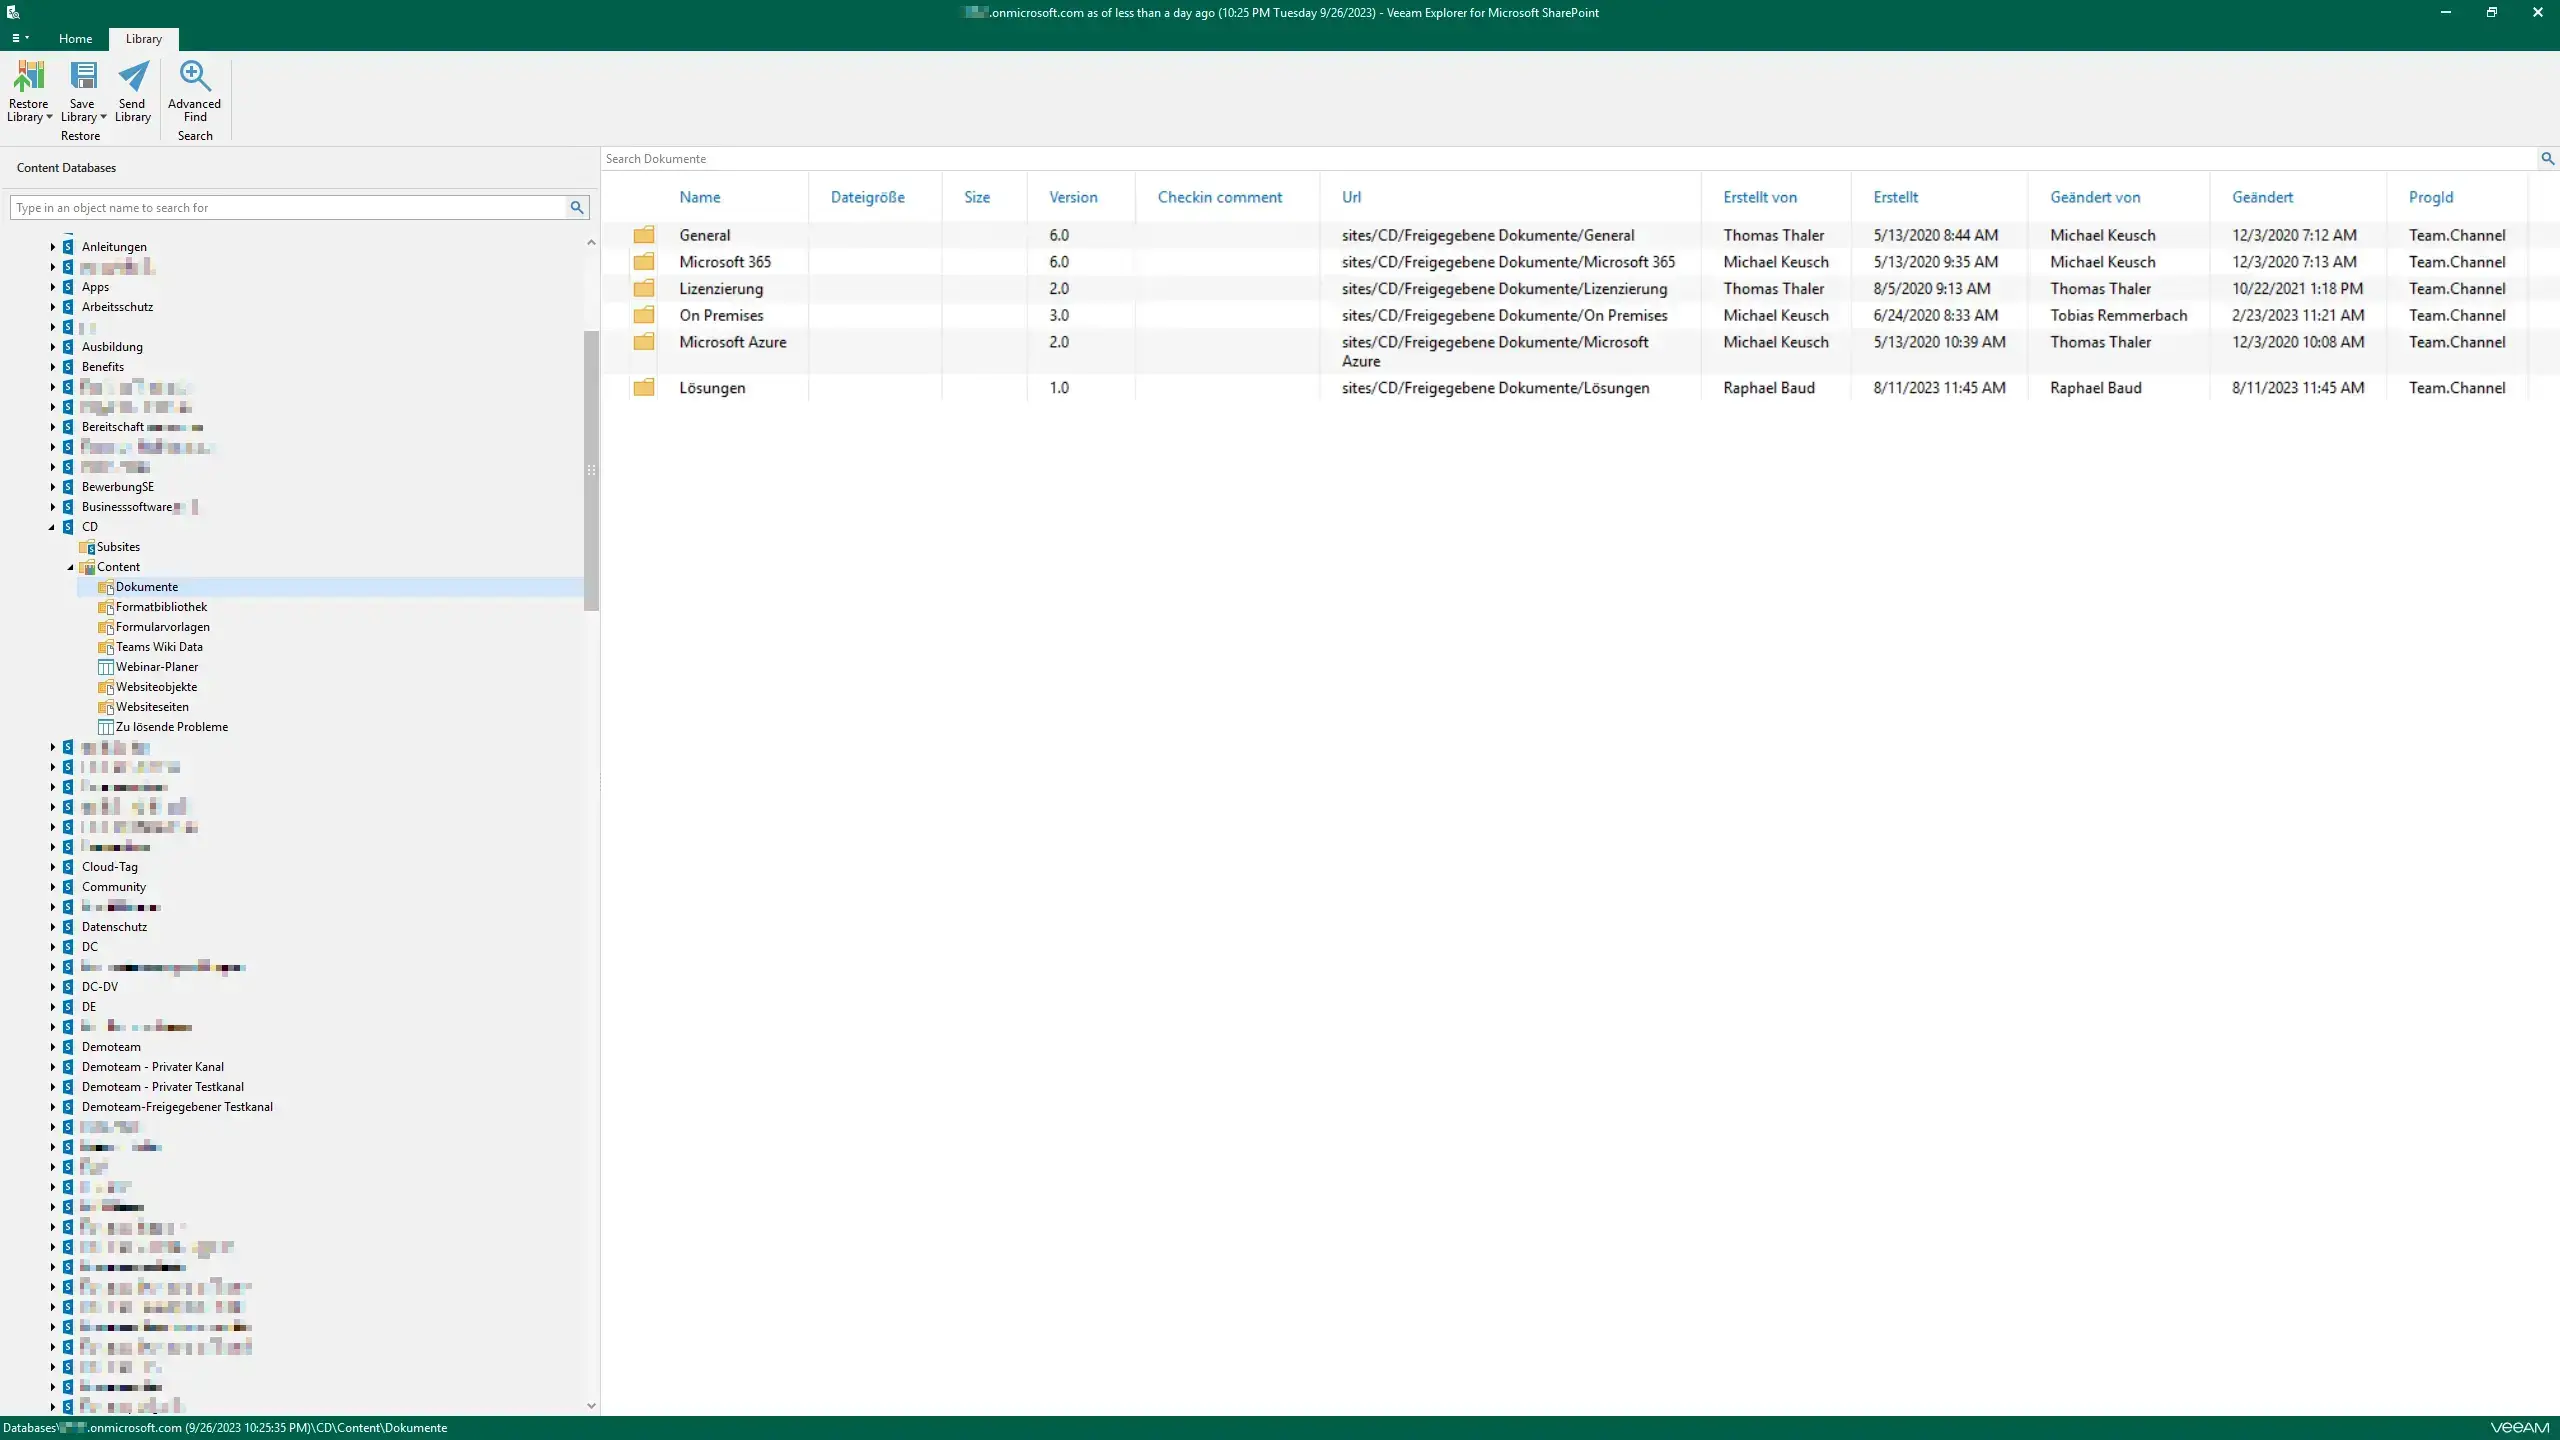
Task: Expand the DE site node
Action: 53,1007
